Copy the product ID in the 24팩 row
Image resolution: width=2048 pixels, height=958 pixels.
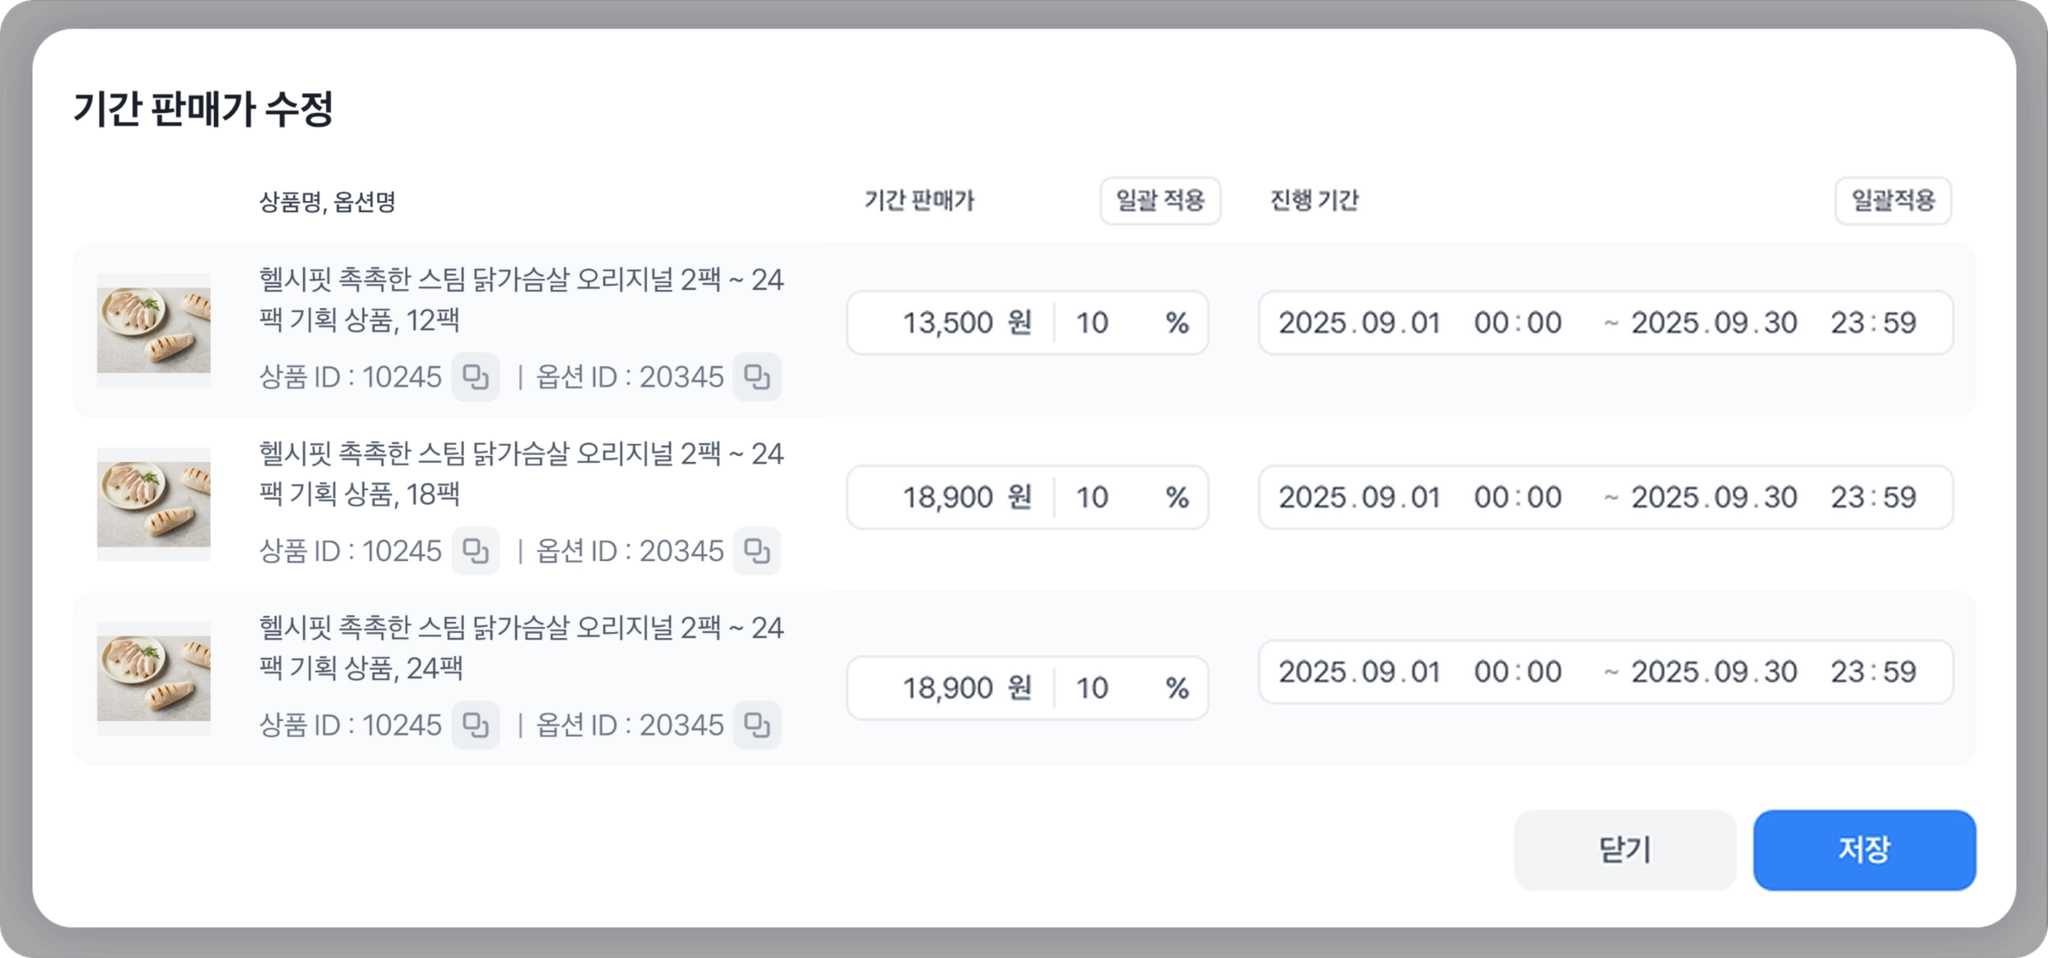click(x=475, y=725)
